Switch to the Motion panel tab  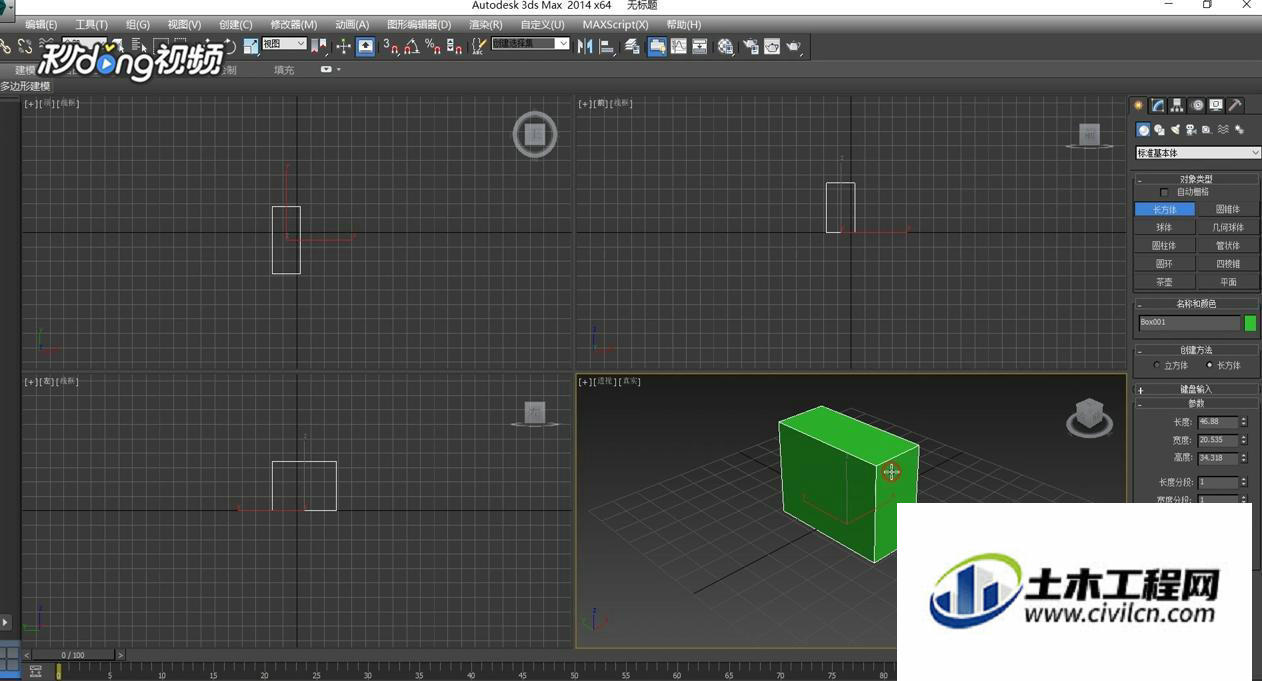[1197, 105]
